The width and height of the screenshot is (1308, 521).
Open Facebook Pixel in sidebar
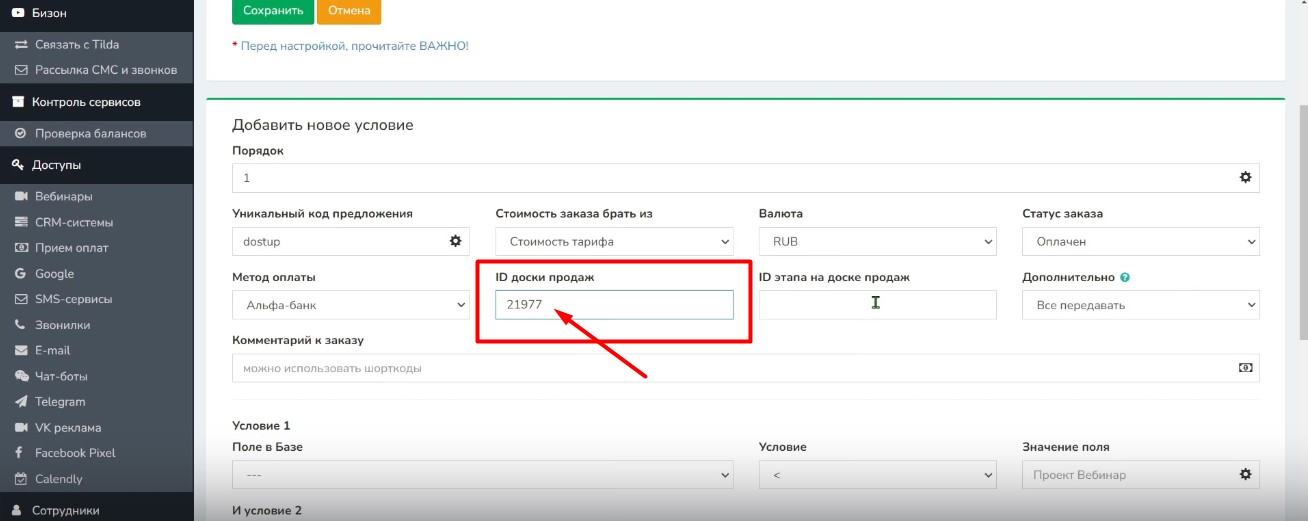[x=75, y=453]
